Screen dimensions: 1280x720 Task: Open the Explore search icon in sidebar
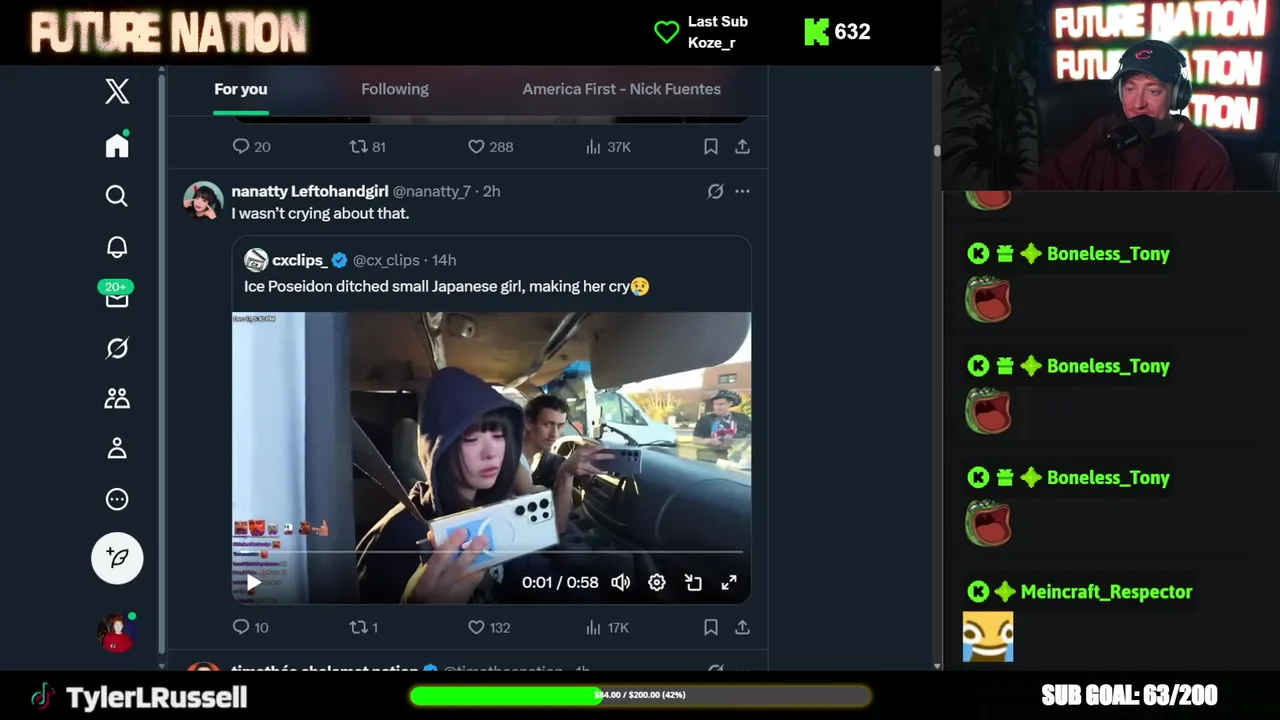pos(117,196)
